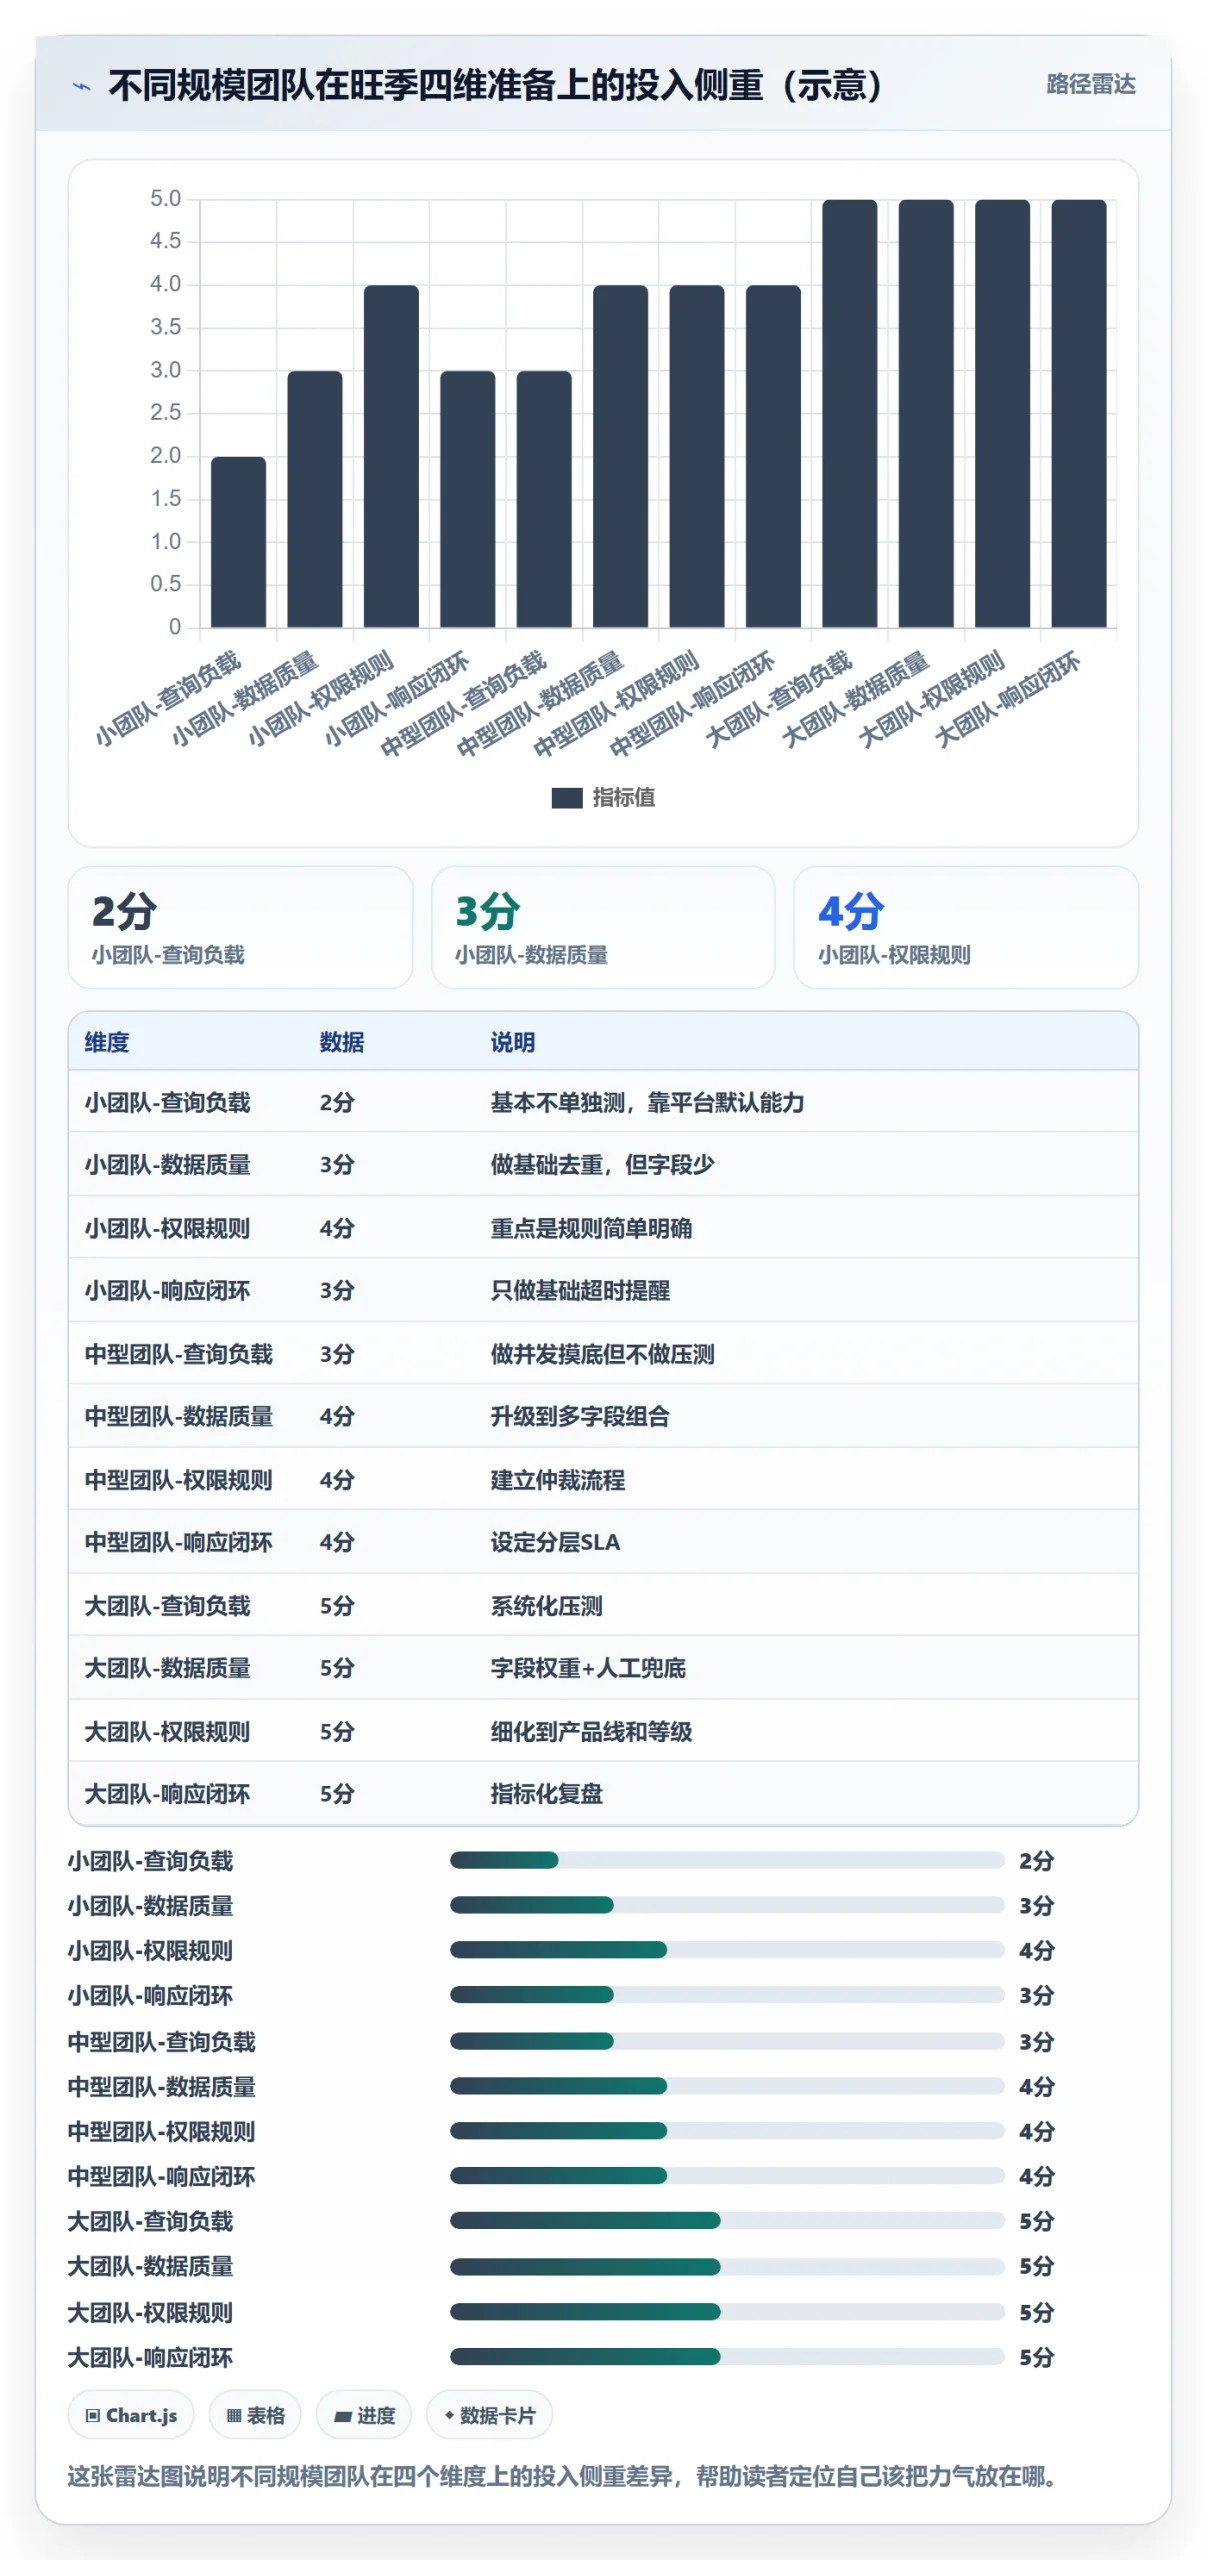Click the 小团队-权限规则 progress bar
Image resolution: width=1207 pixels, height=2560 pixels.
click(x=727, y=1950)
